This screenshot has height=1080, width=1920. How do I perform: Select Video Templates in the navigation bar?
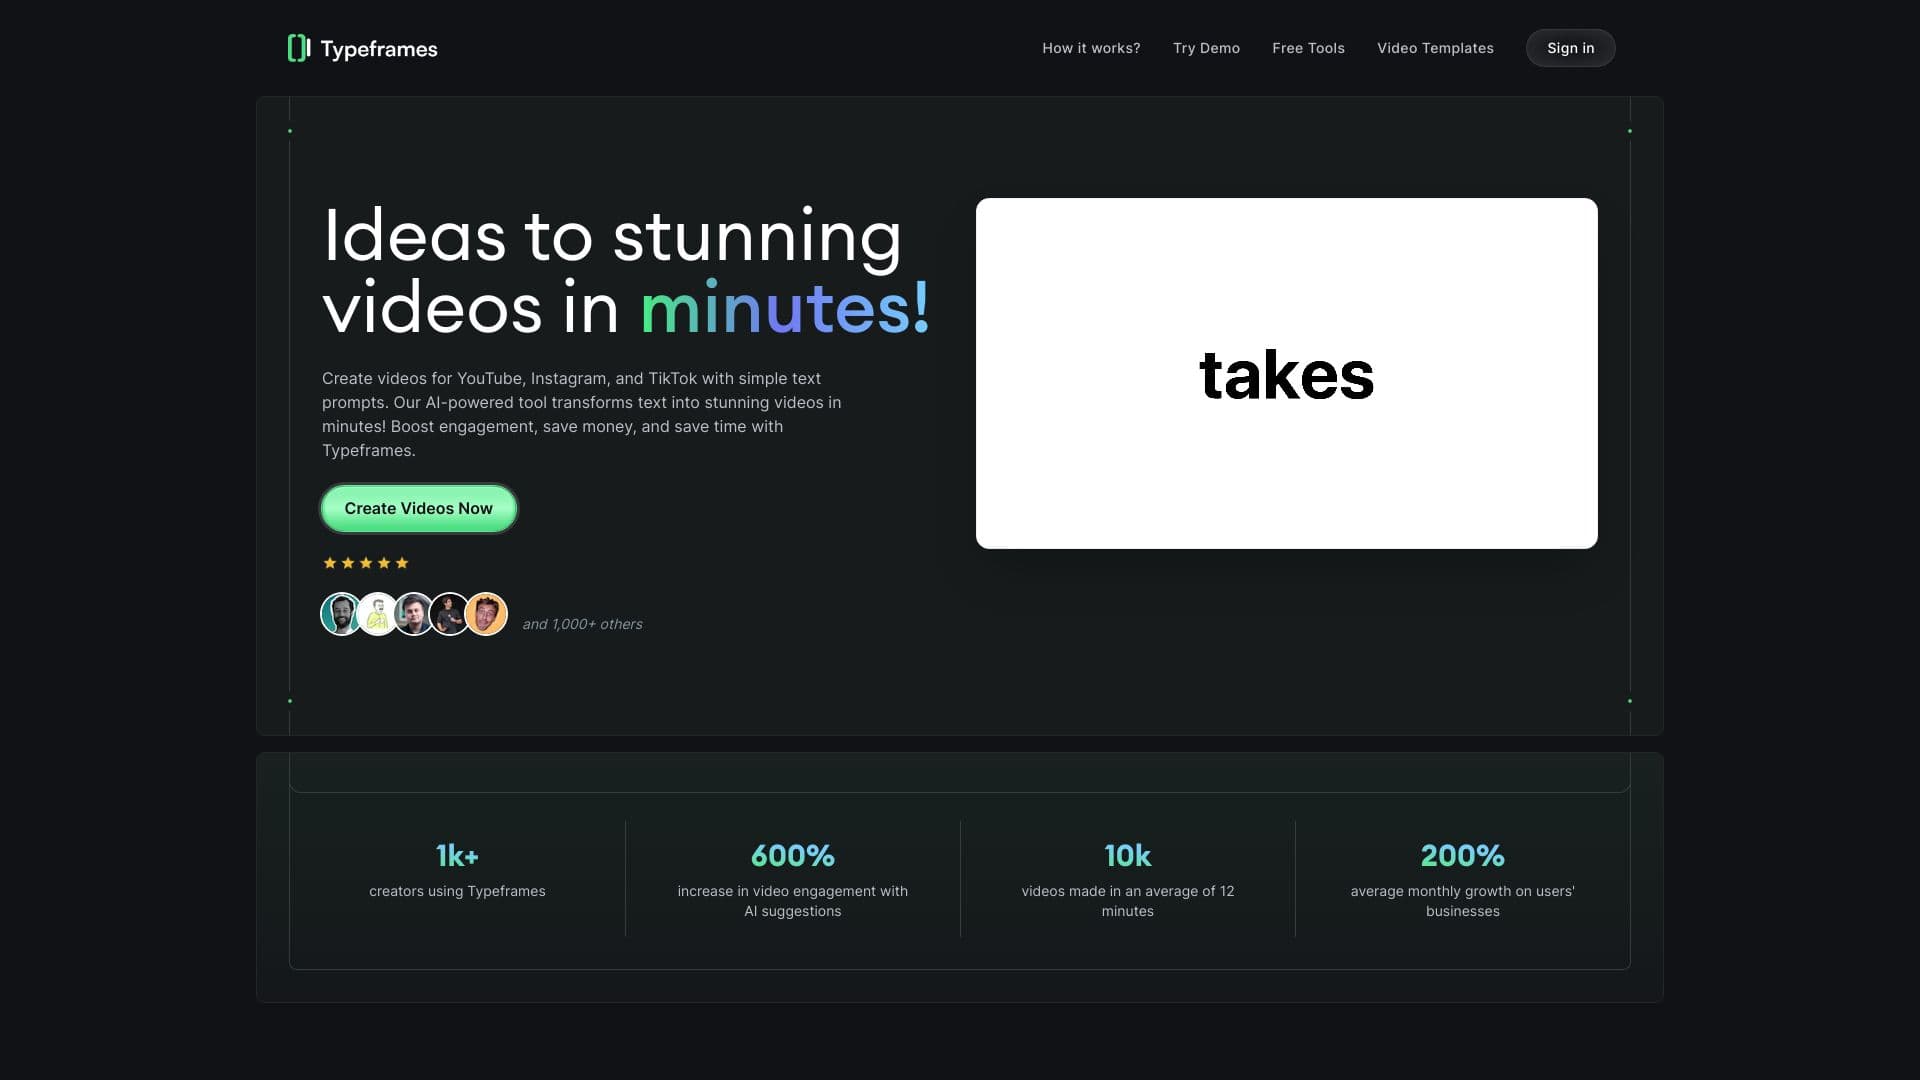pyautogui.click(x=1435, y=47)
